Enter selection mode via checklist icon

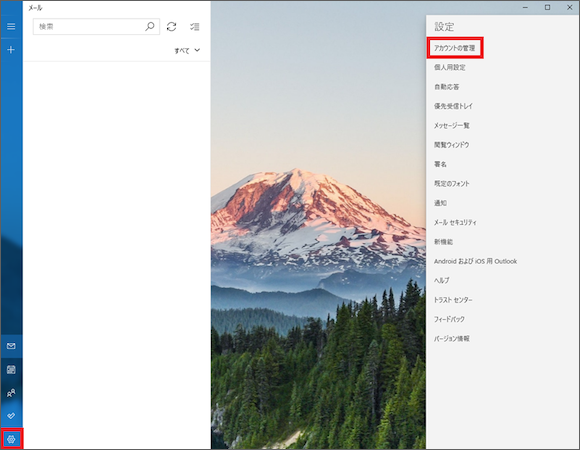coord(195,27)
